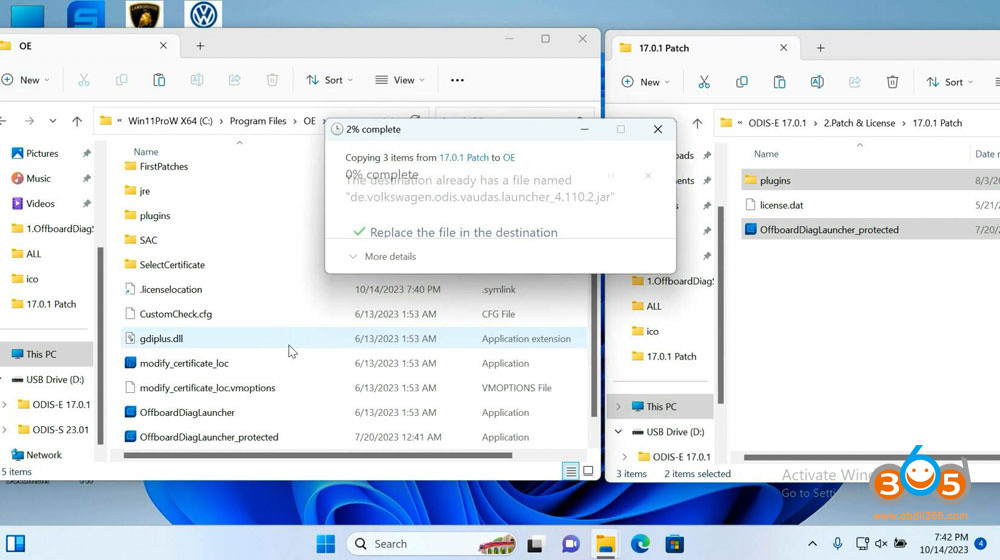Click Paste icon in OE window toolbar

point(159,80)
